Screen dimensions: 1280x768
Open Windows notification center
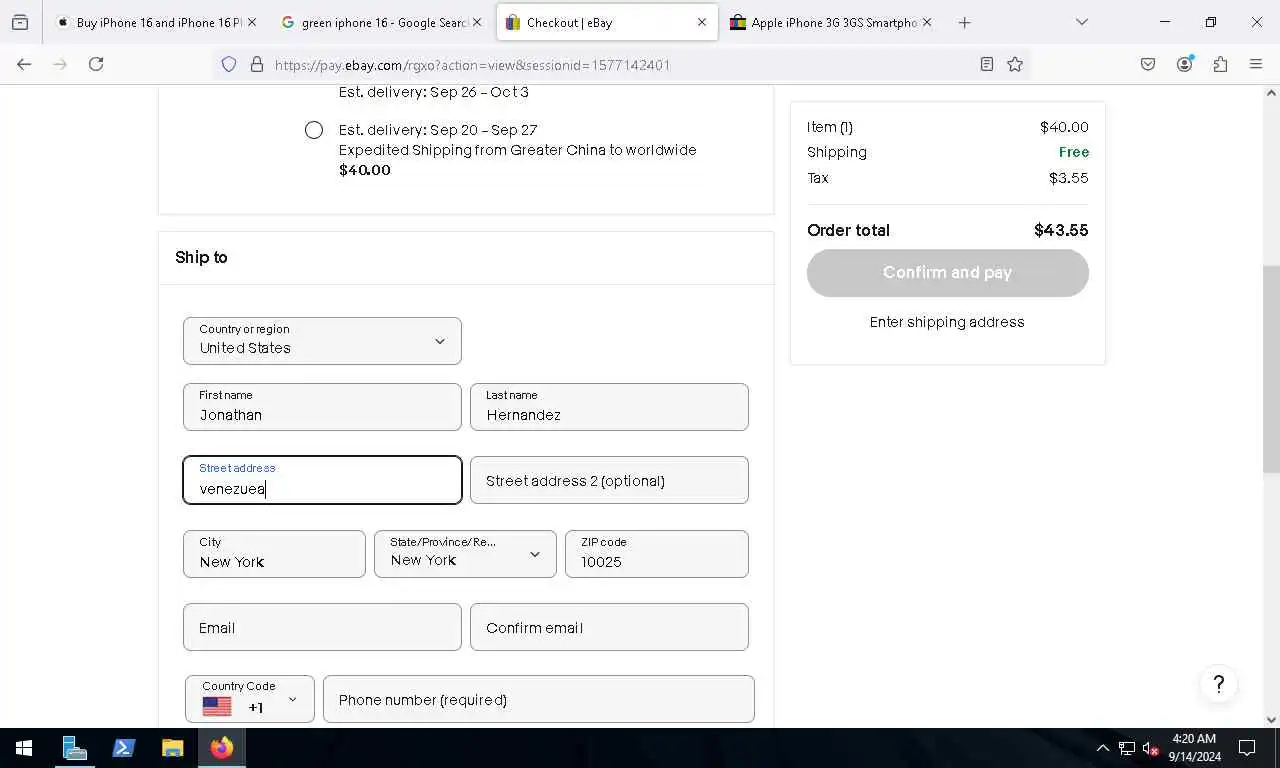click(1247, 748)
